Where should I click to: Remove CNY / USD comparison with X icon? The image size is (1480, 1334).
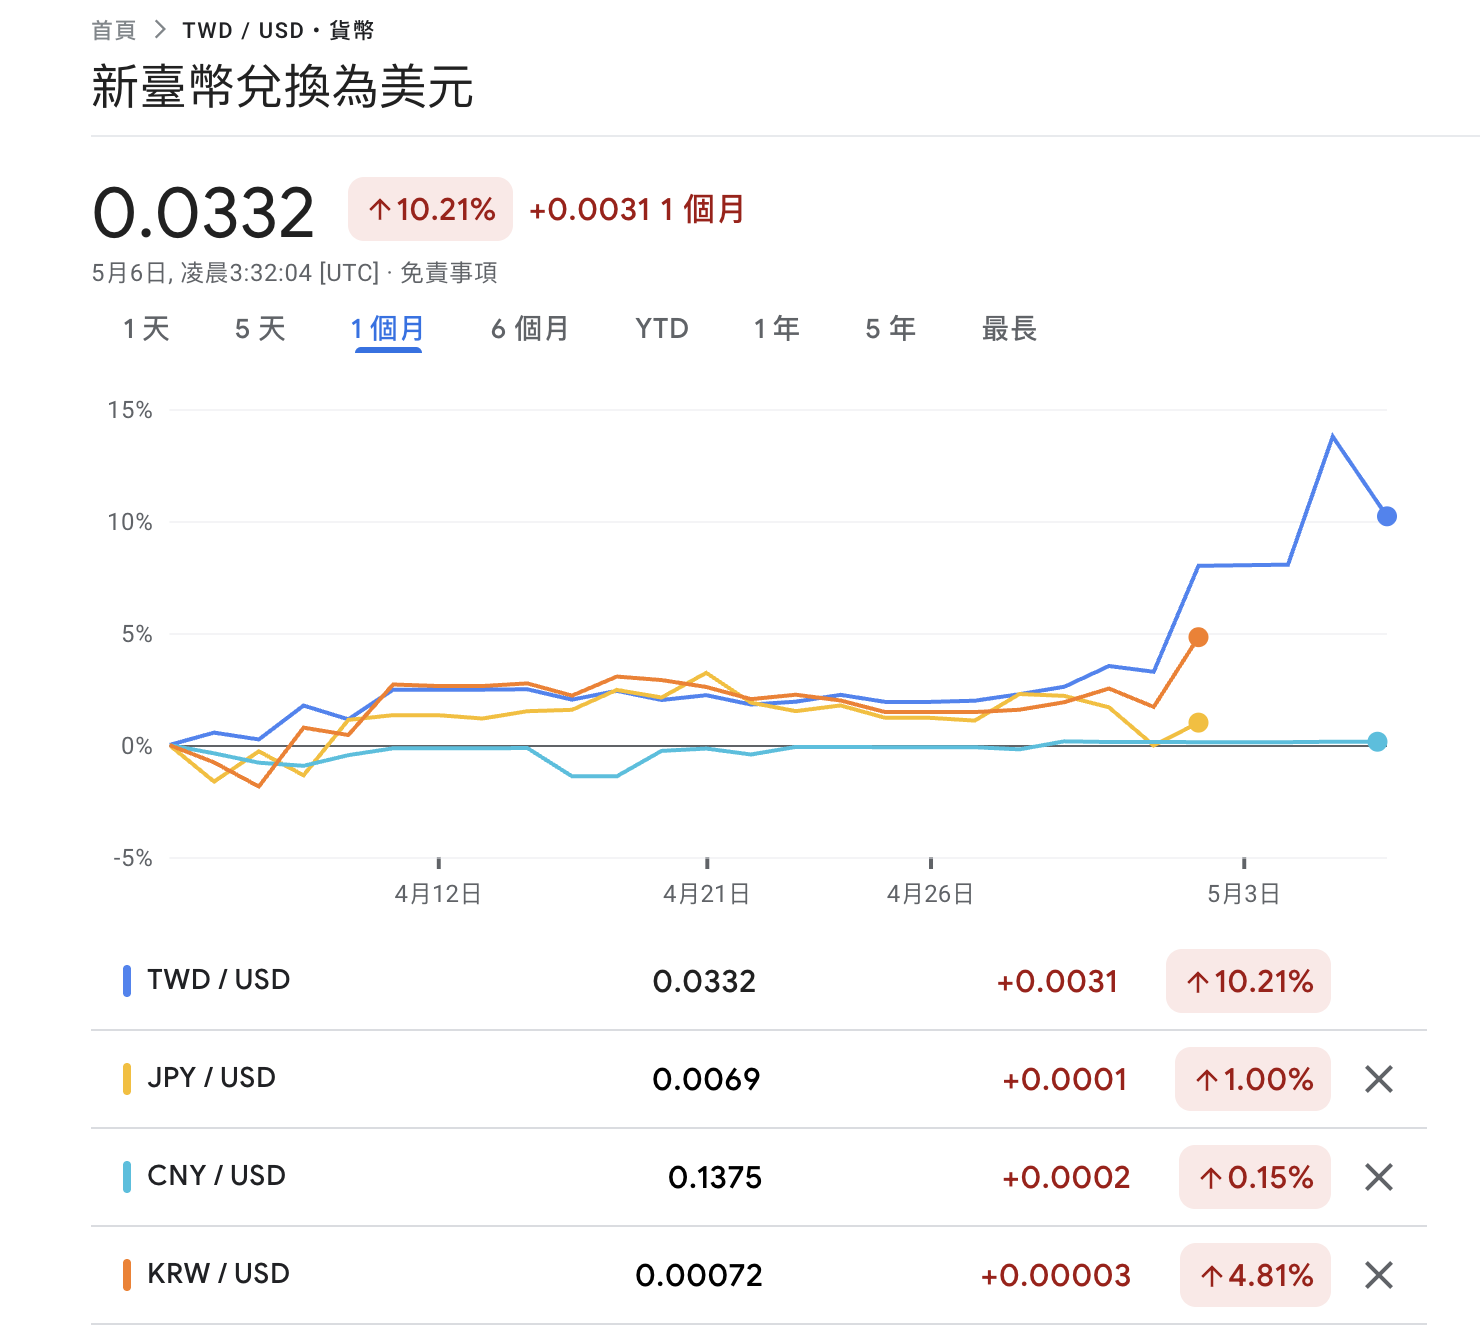tap(1379, 1177)
